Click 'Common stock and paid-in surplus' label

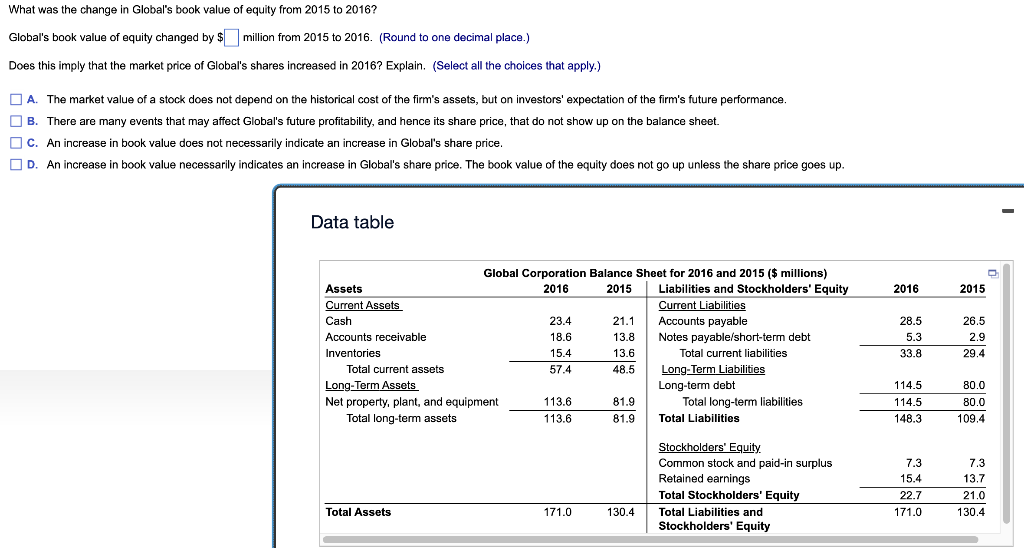click(x=745, y=463)
